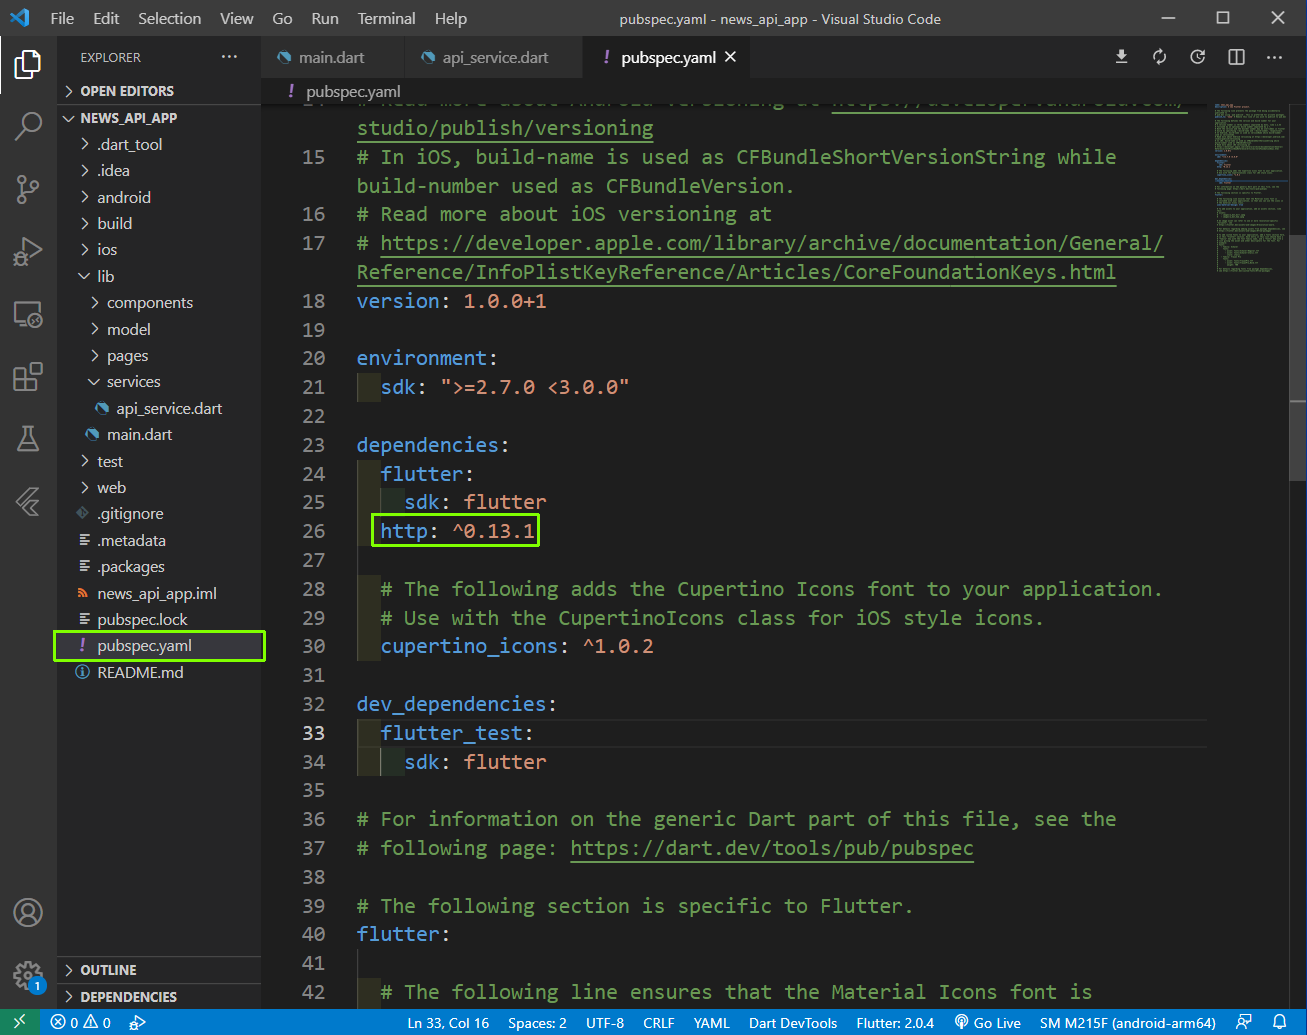Screen dimensions: 1307x1035
Task: Open api_service.dart in explorer tree
Action: tap(169, 408)
